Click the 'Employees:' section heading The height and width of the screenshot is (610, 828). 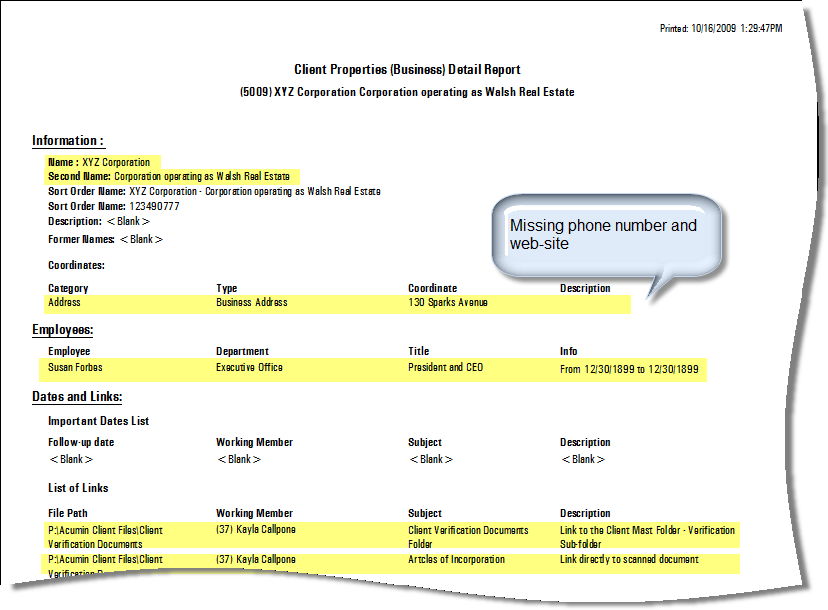[x=62, y=330]
